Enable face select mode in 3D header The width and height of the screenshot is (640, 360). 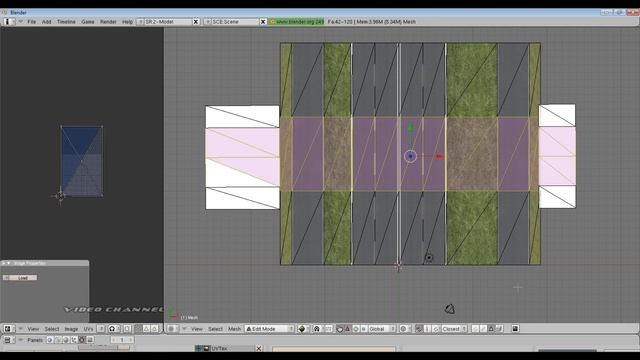coord(491,329)
